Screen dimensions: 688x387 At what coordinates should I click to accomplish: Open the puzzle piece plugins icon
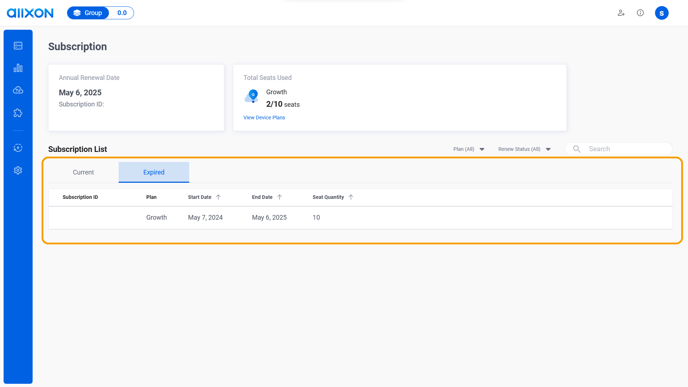click(18, 113)
